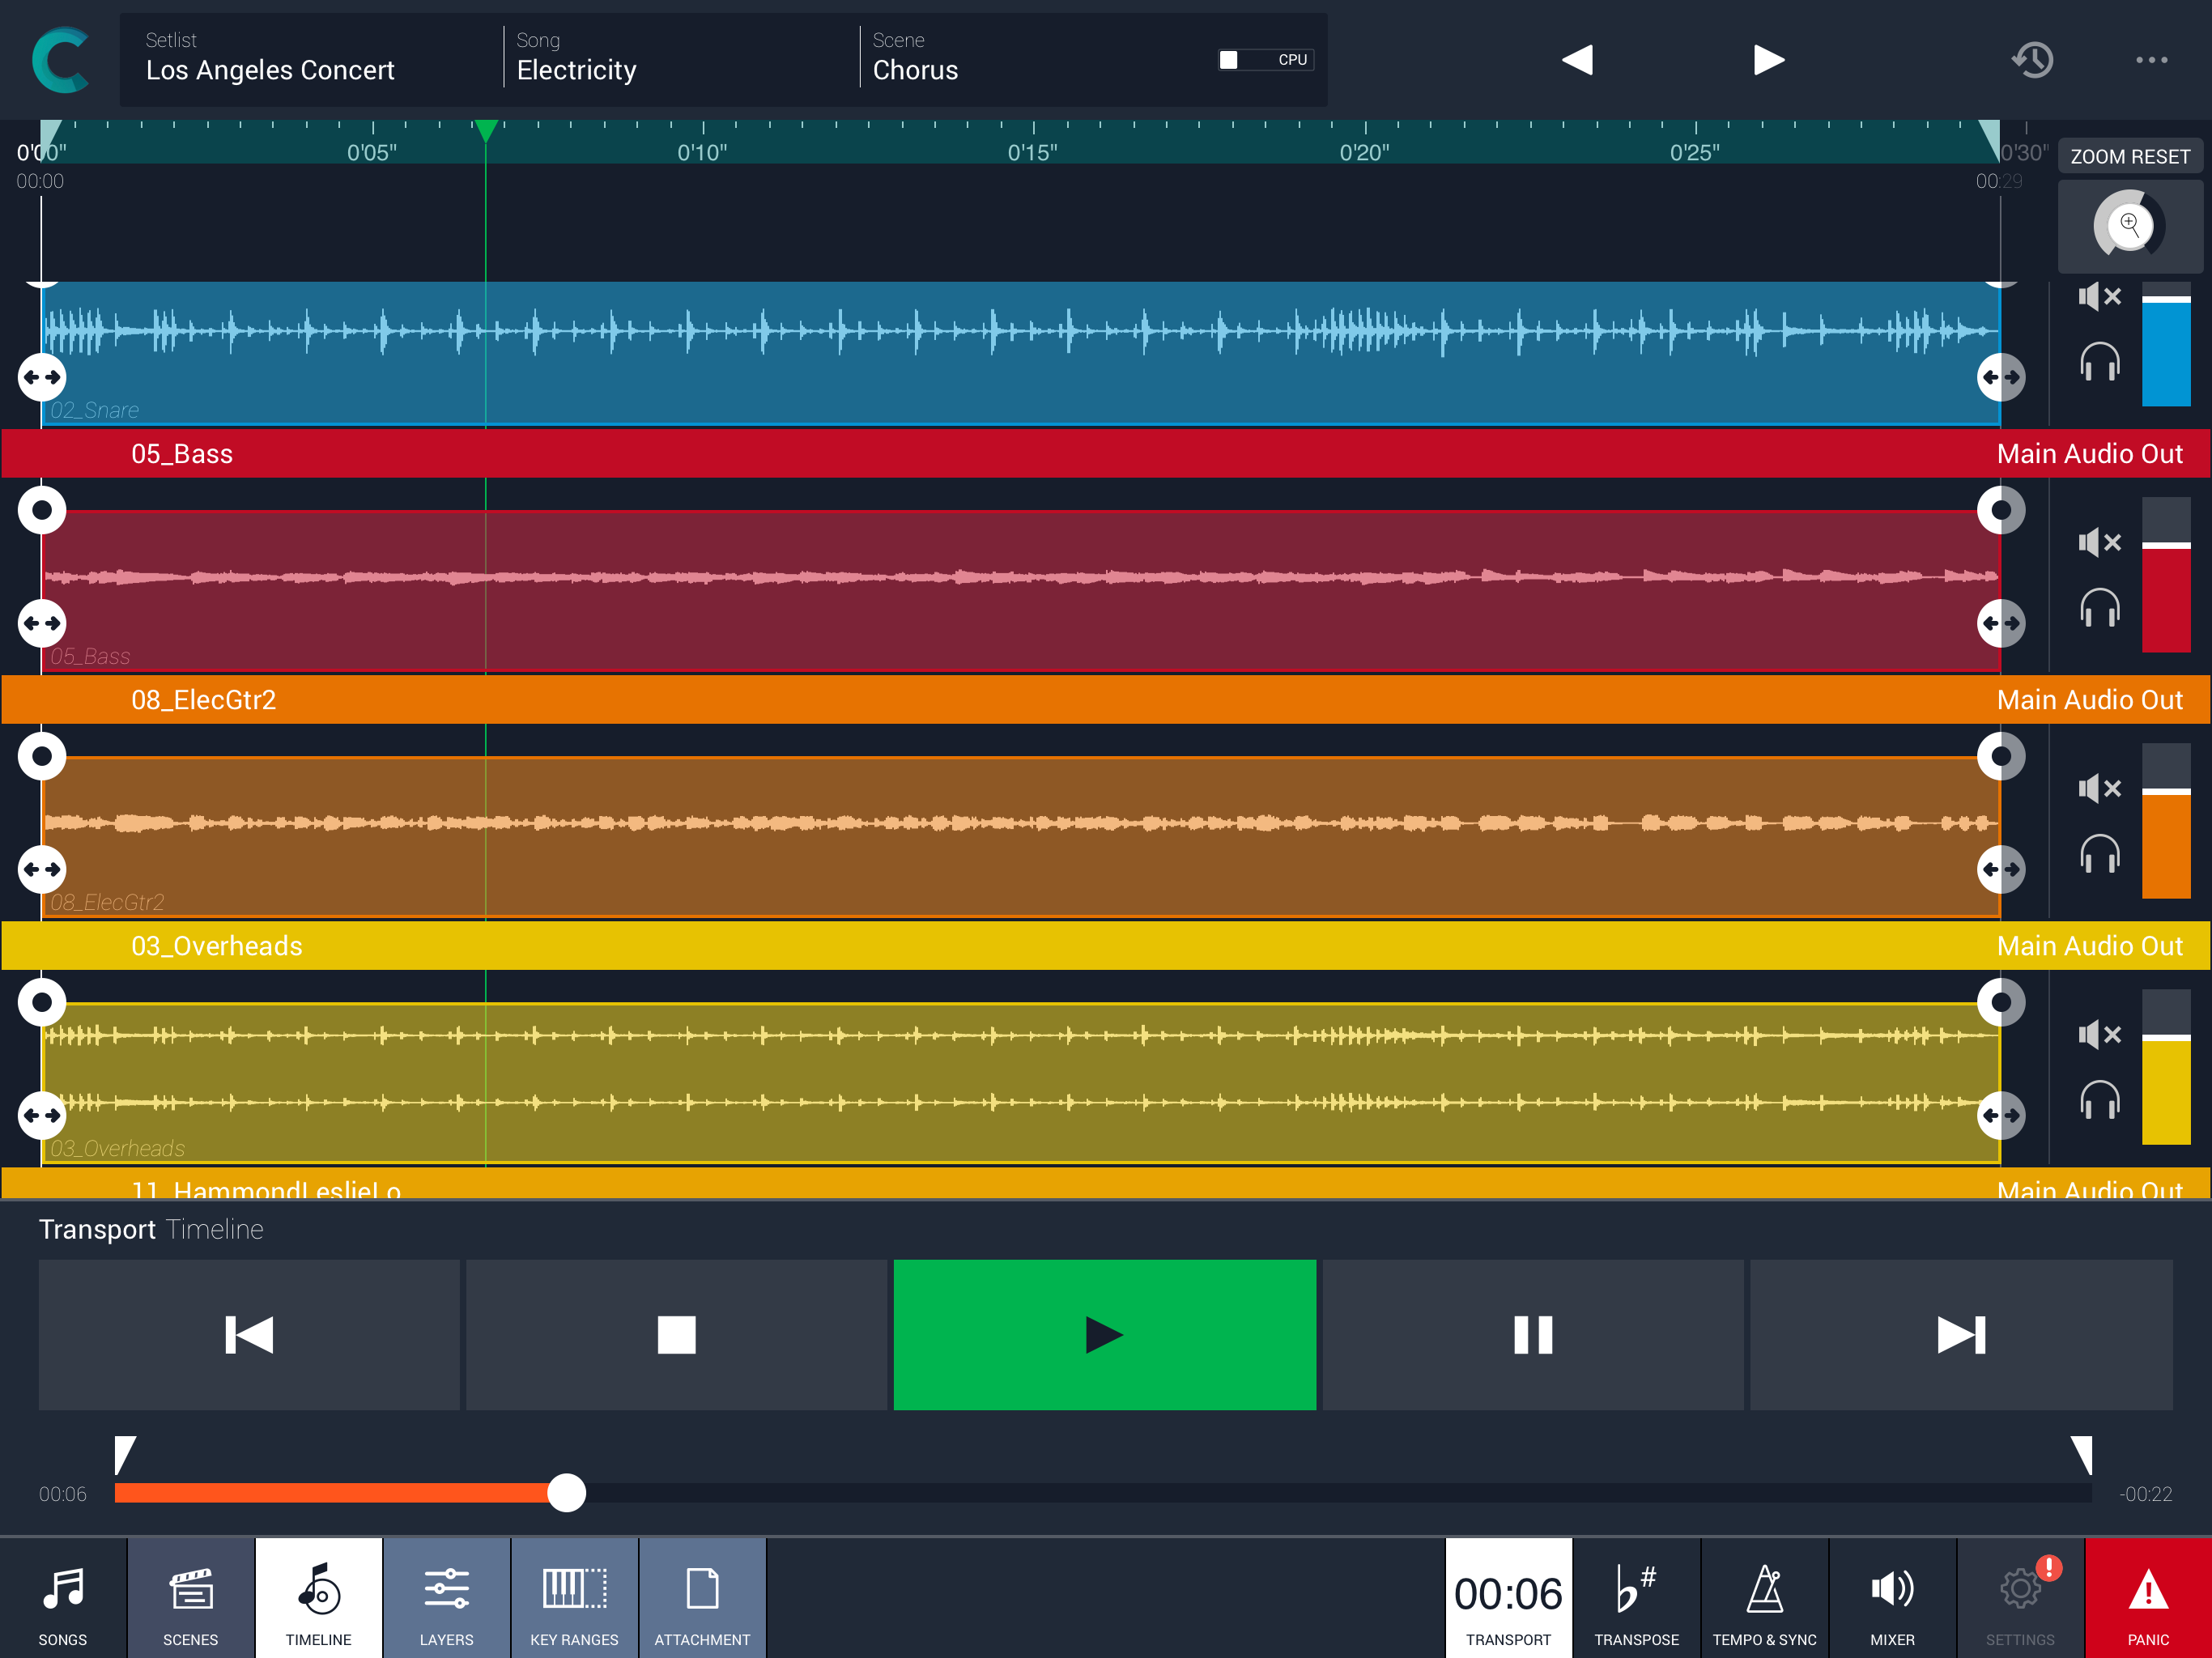Switch to the Layers tab
Image resolution: width=2212 pixels, height=1658 pixels.
coord(446,1598)
